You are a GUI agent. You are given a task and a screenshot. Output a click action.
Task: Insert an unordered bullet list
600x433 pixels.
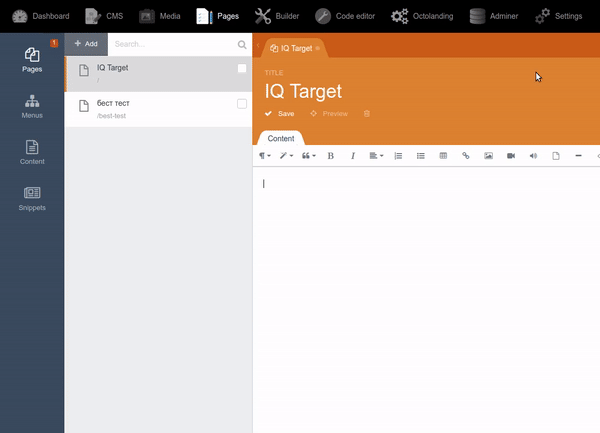click(x=421, y=156)
